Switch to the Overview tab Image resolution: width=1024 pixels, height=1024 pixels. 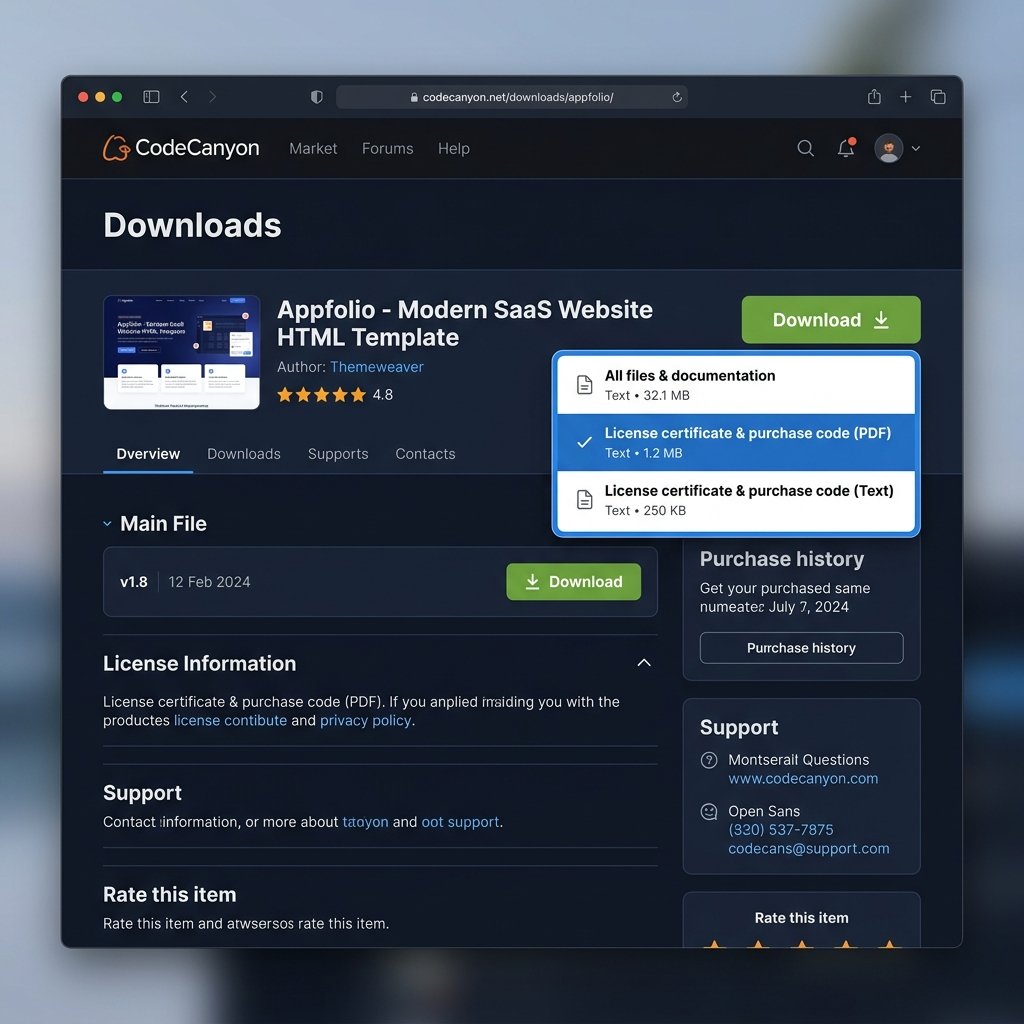click(x=148, y=454)
